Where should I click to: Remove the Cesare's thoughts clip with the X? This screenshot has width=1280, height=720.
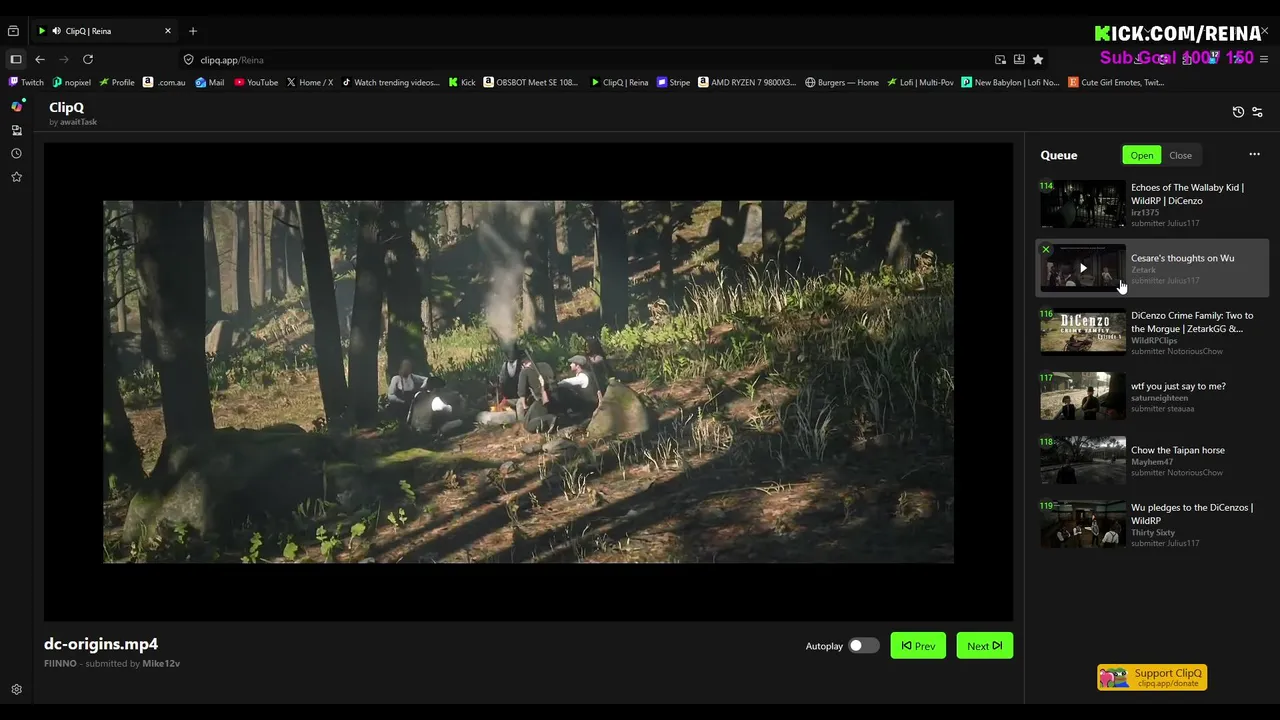point(1046,249)
